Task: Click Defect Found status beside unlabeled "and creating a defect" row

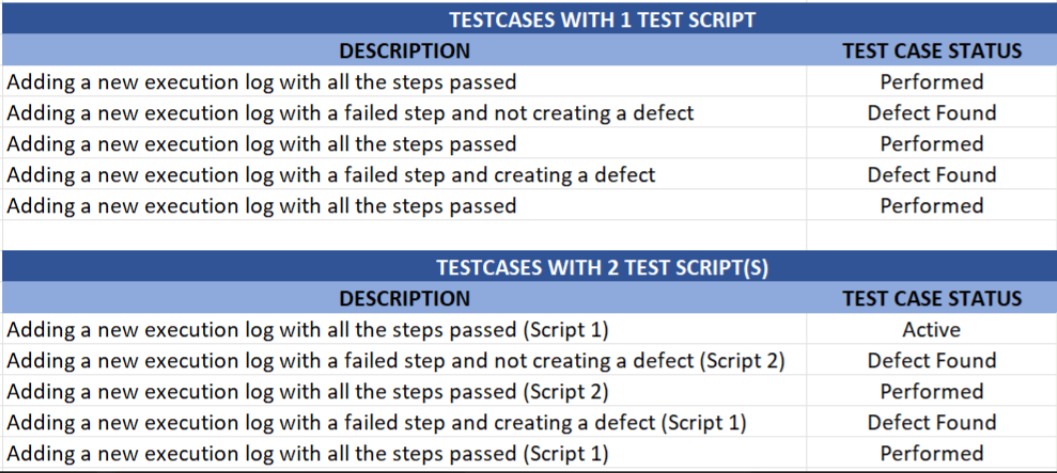Action: pyautogui.click(x=932, y=175)
